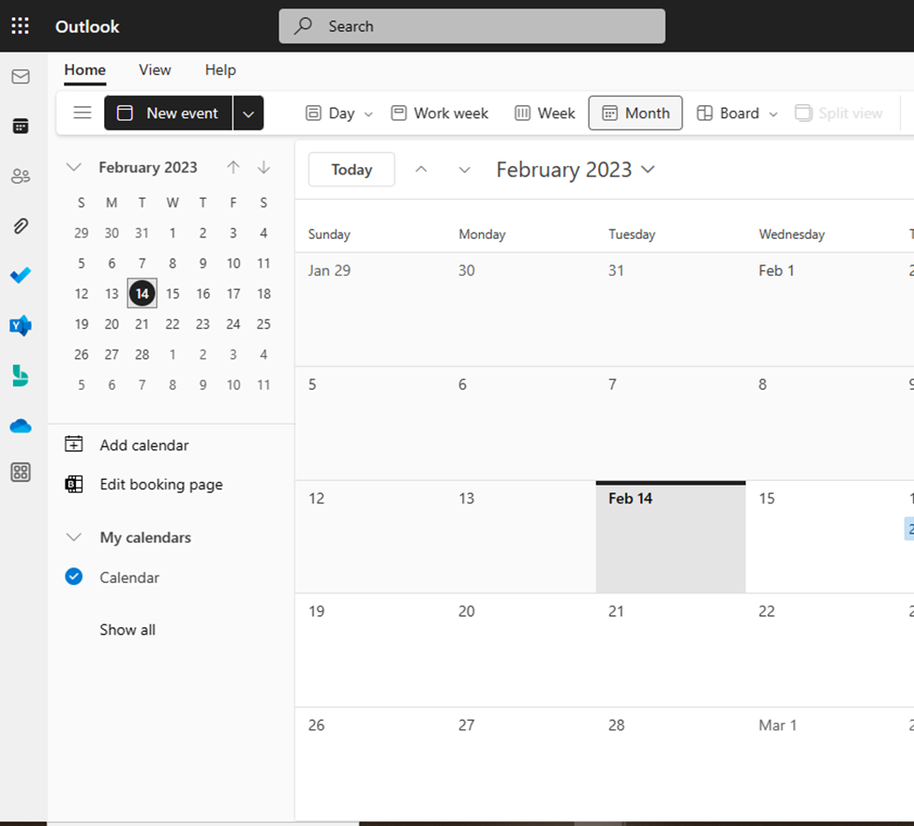Click the search magnifier icon

click(303, 26)
